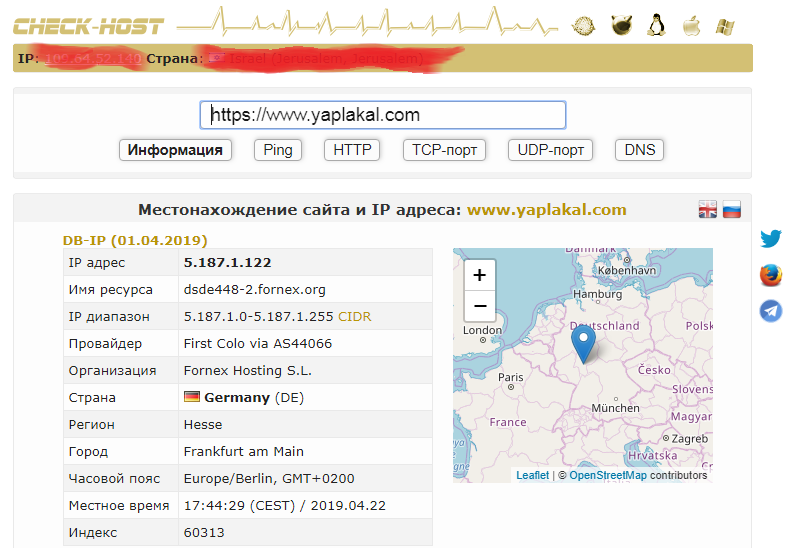Open the www.yaplakal.com heading link
This screenshot has height=548, width=803.
546,209
